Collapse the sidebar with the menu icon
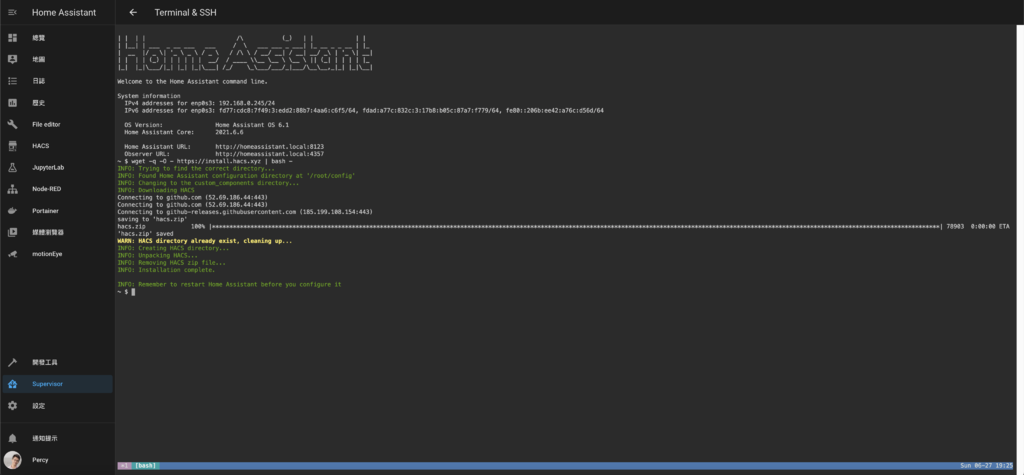This screenshot has height=475, width=1024. [12, 12]
